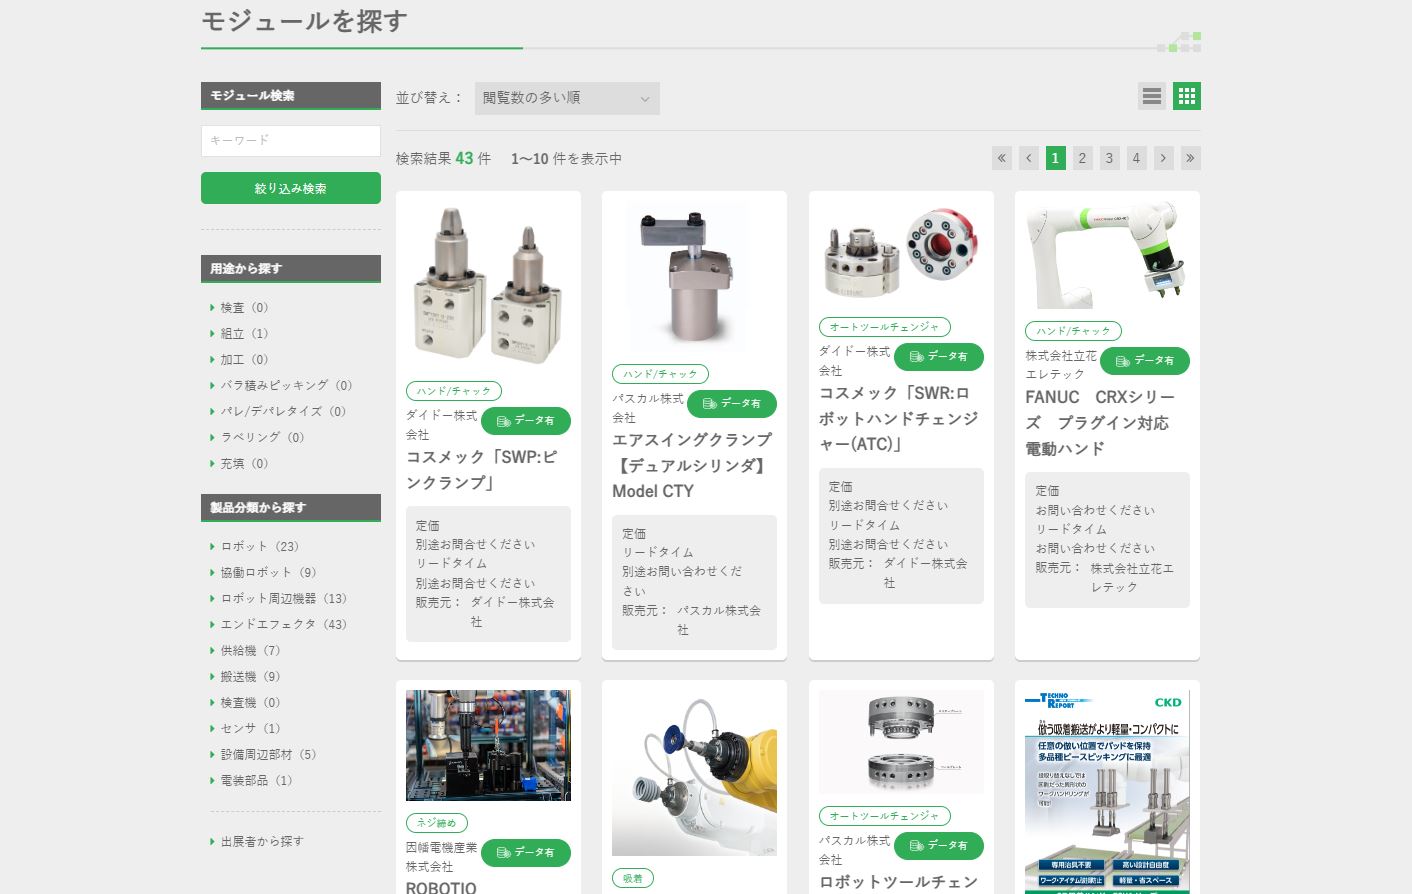Select the ハンド/チャック tag on the エアスイングクランプ card

pyautogui.click(x=660, y=374)
